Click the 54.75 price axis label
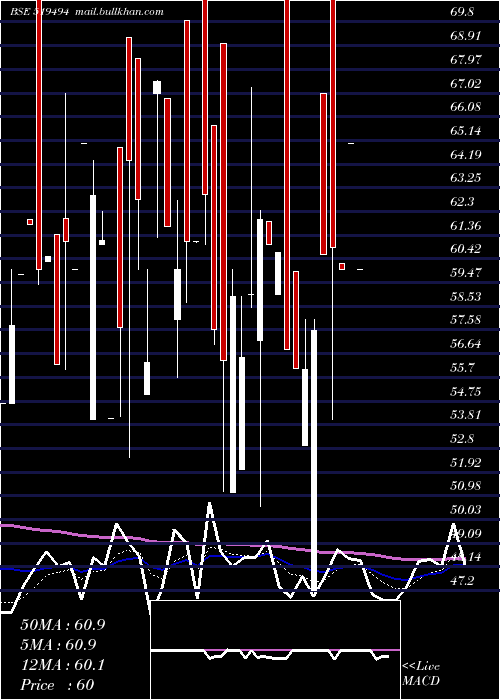The image size is (500, 700). point(466,392)
